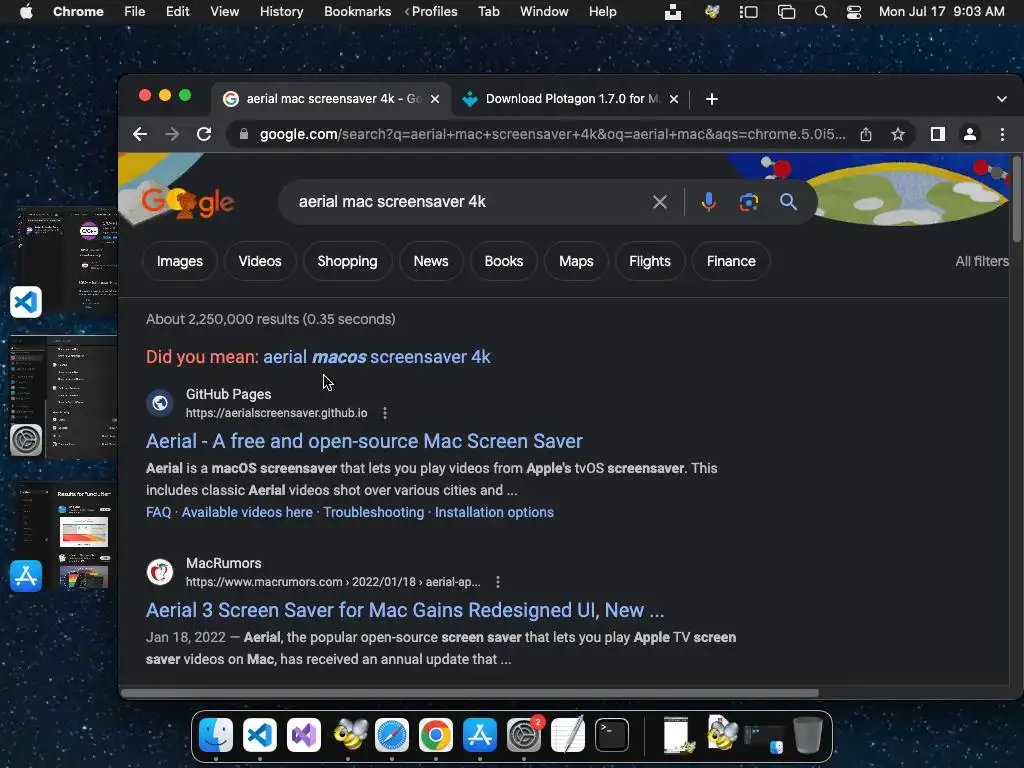Close the Download Plotagon tab
This screenshot has height=768, width=1024.
[674, 99]
